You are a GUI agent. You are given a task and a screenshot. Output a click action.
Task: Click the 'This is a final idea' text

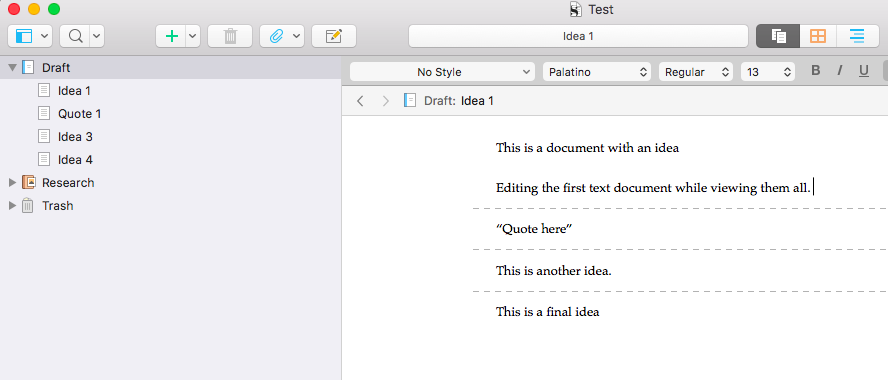tap(547, 311)
